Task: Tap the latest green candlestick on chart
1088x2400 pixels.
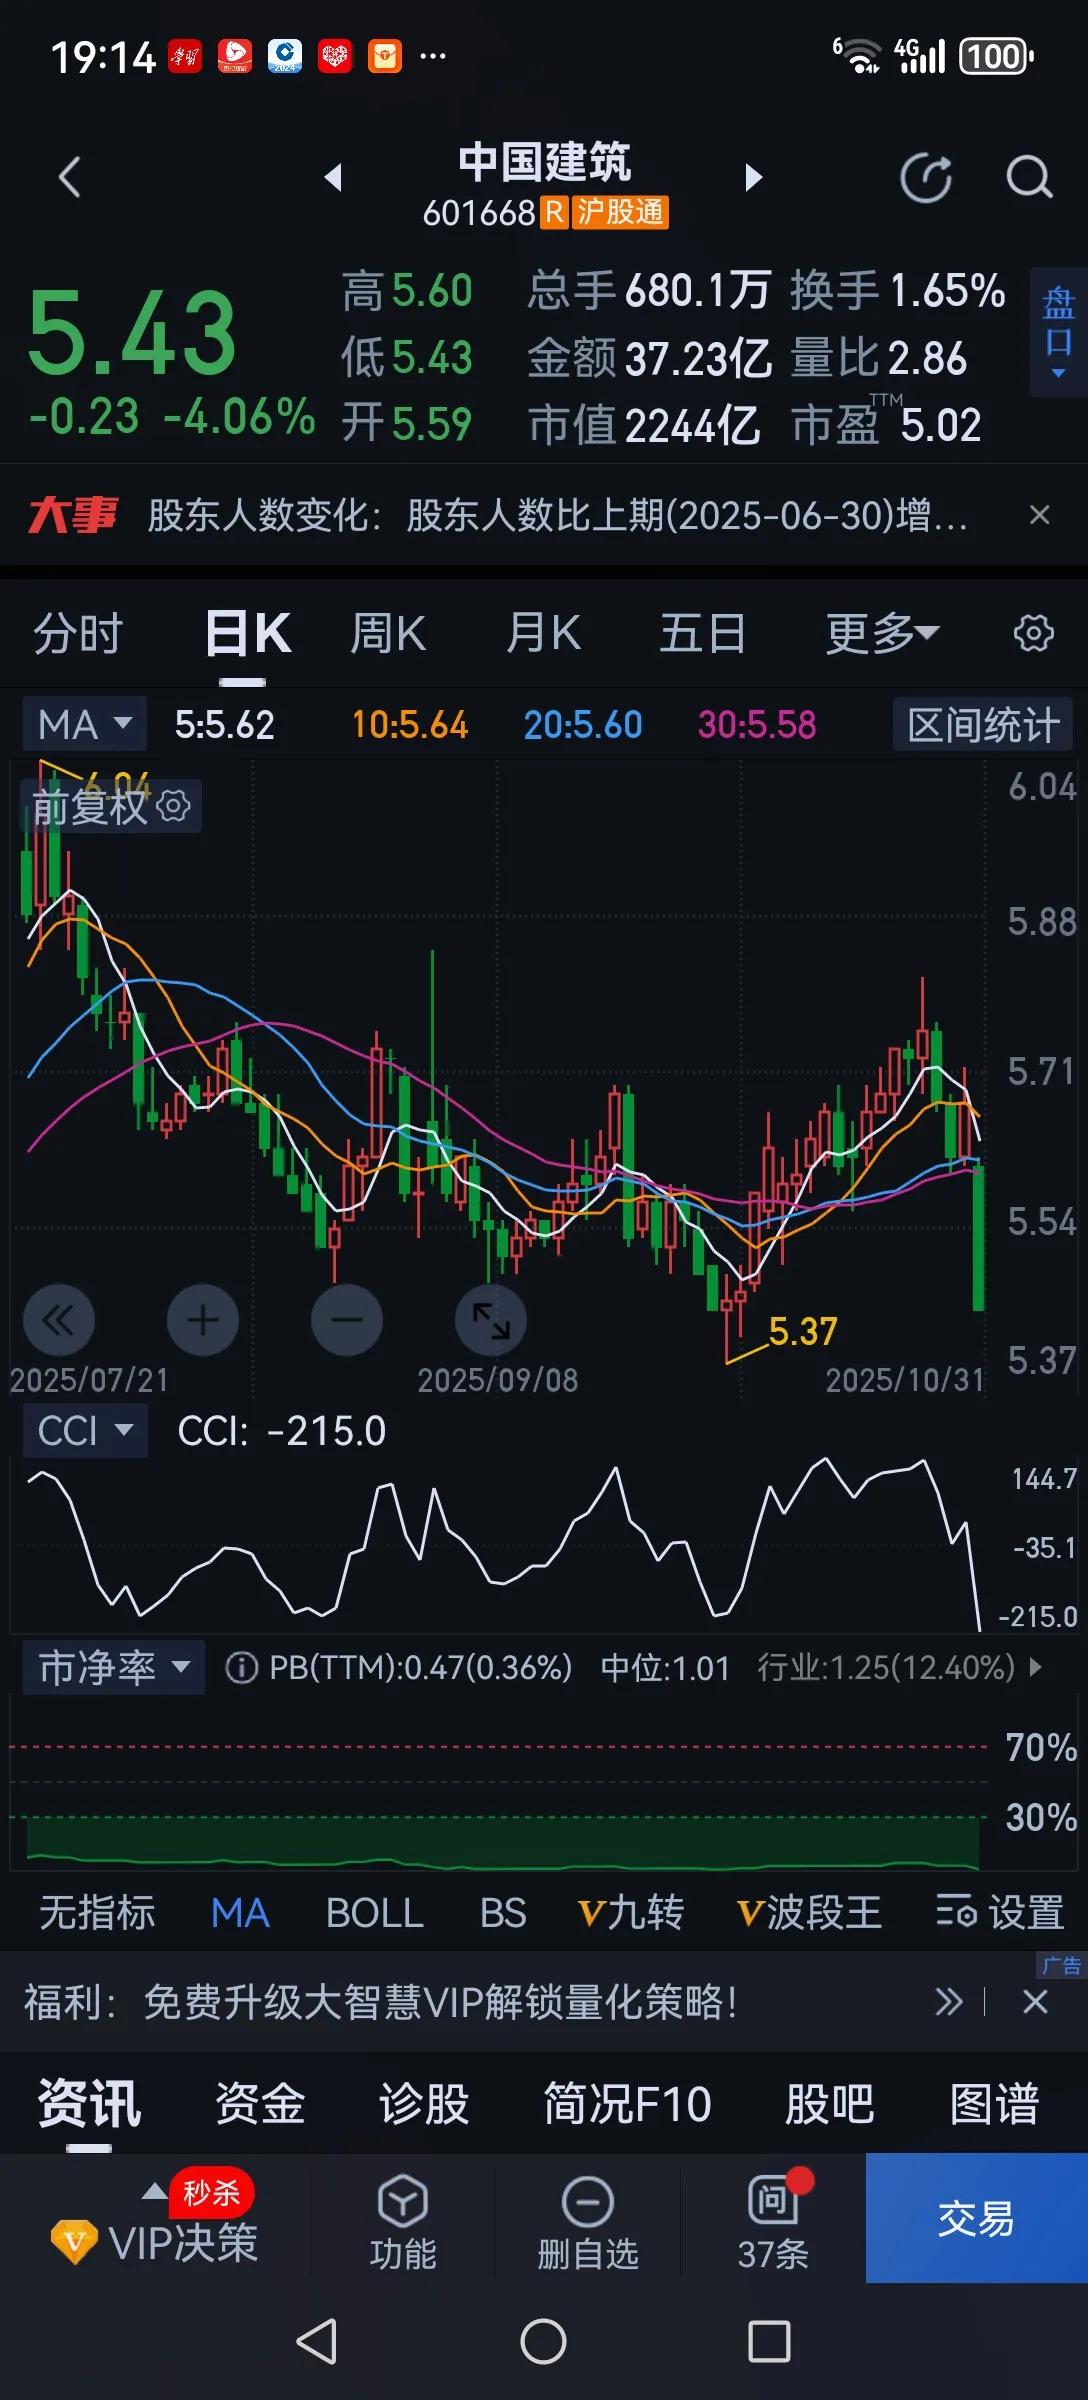Action: coord(979,1238)
